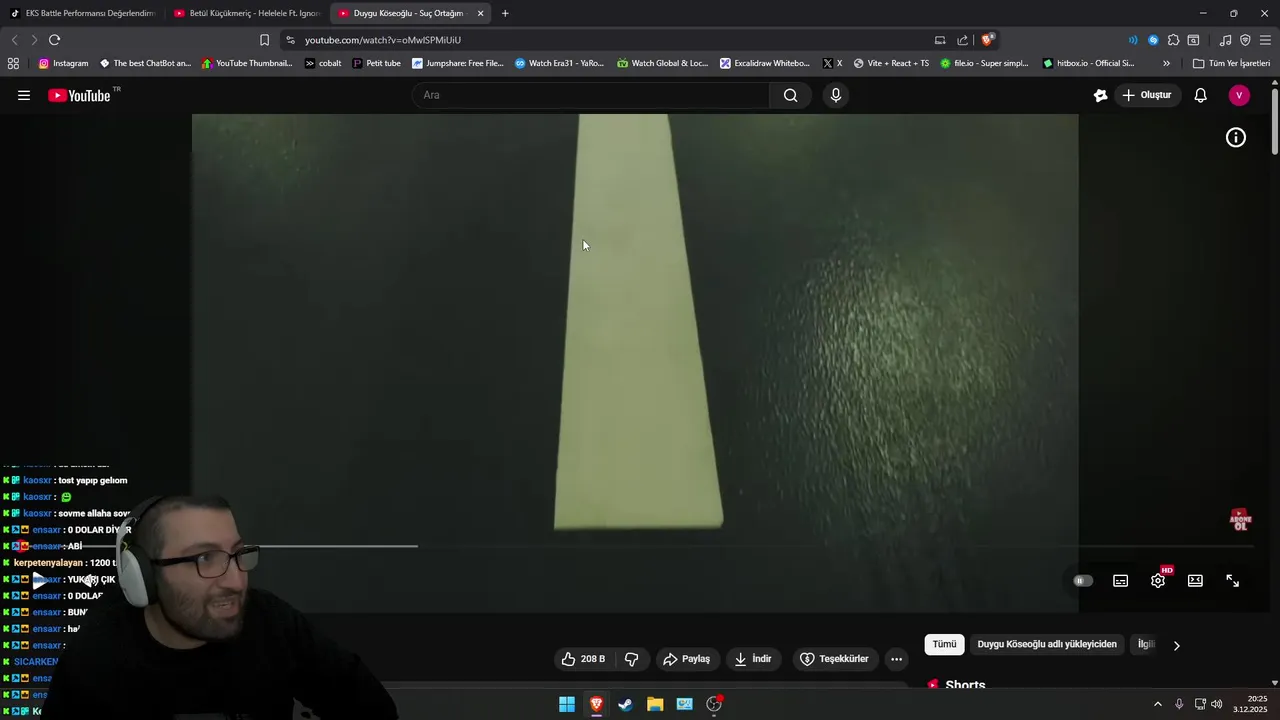Click the share page icon in the address bar
The height and width of the screenshot is (720, 1280).
pyautogui.click(x=962, y=40)
